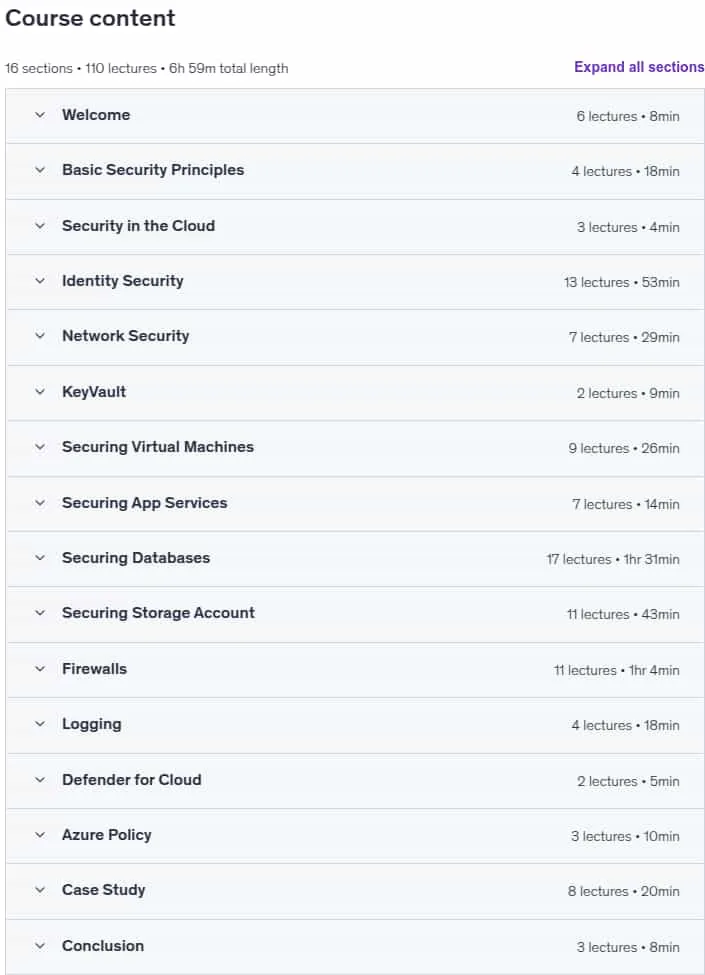Viewport: 705px width, 975px height.
Task: Click the Securing App Services chevron
Action: [x=40, y=502]
